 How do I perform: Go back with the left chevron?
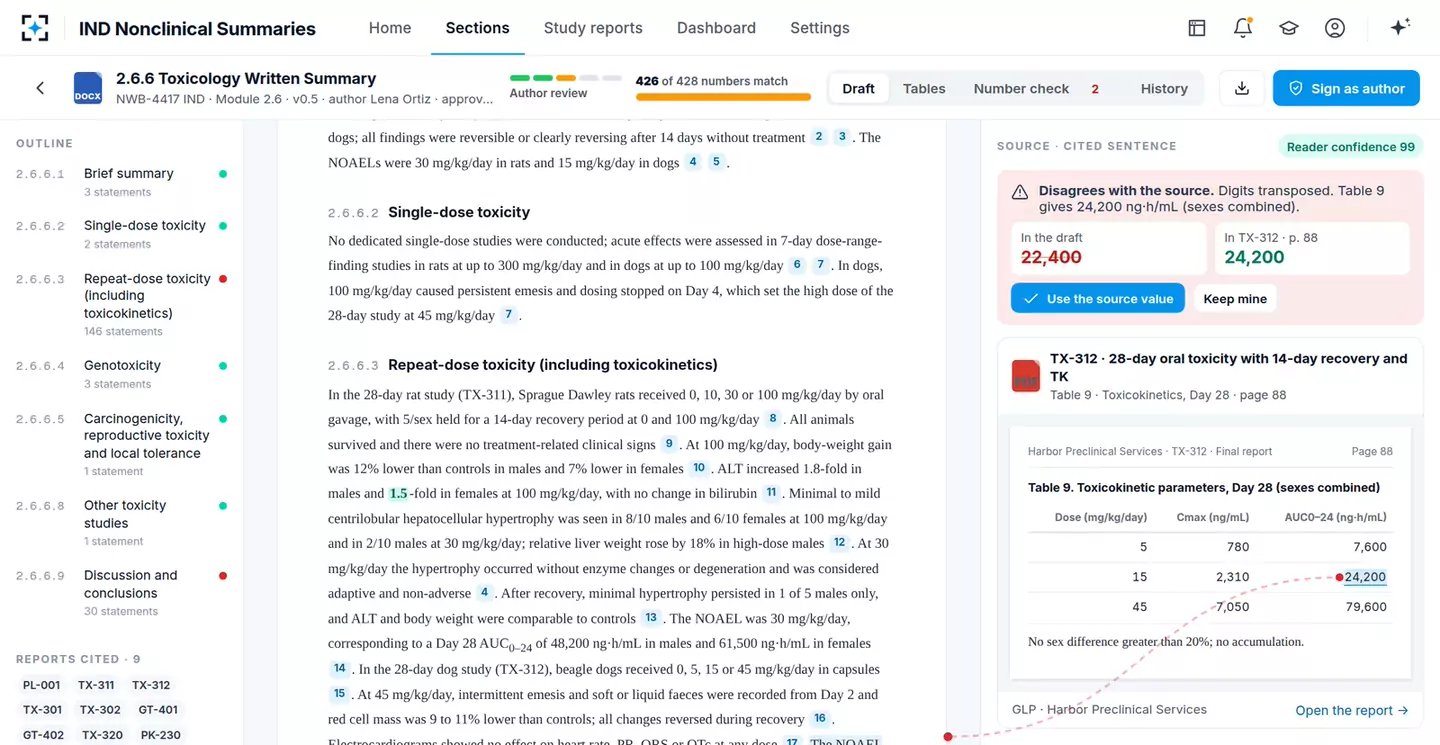pyautogui.click(x=40, y=88)
